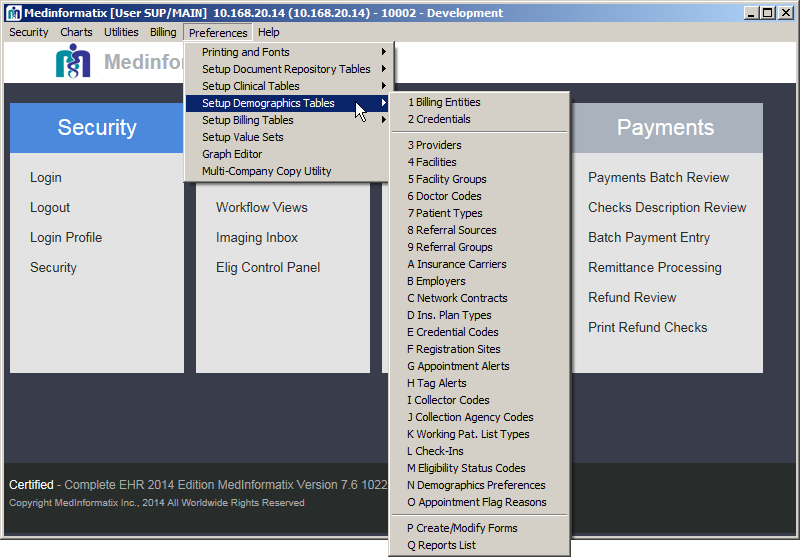Viewport: 801px width, 558px height.
Task: Minimize the Medinformatix window
Action: [x=750, y=13]
